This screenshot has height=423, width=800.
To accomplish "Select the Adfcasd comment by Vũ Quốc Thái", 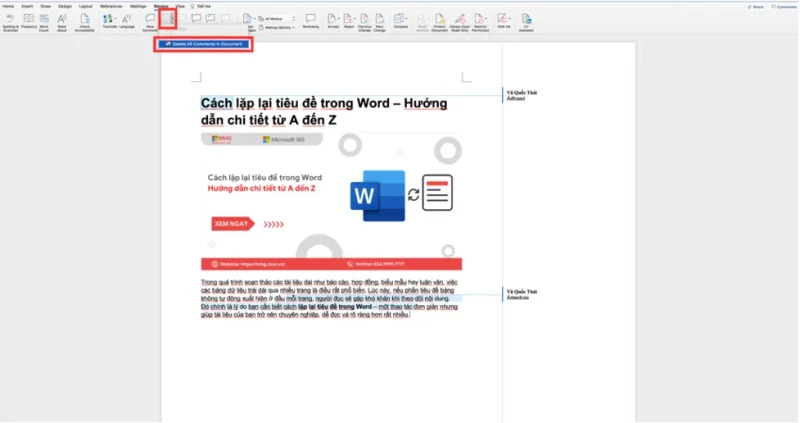I will point(521,95).
